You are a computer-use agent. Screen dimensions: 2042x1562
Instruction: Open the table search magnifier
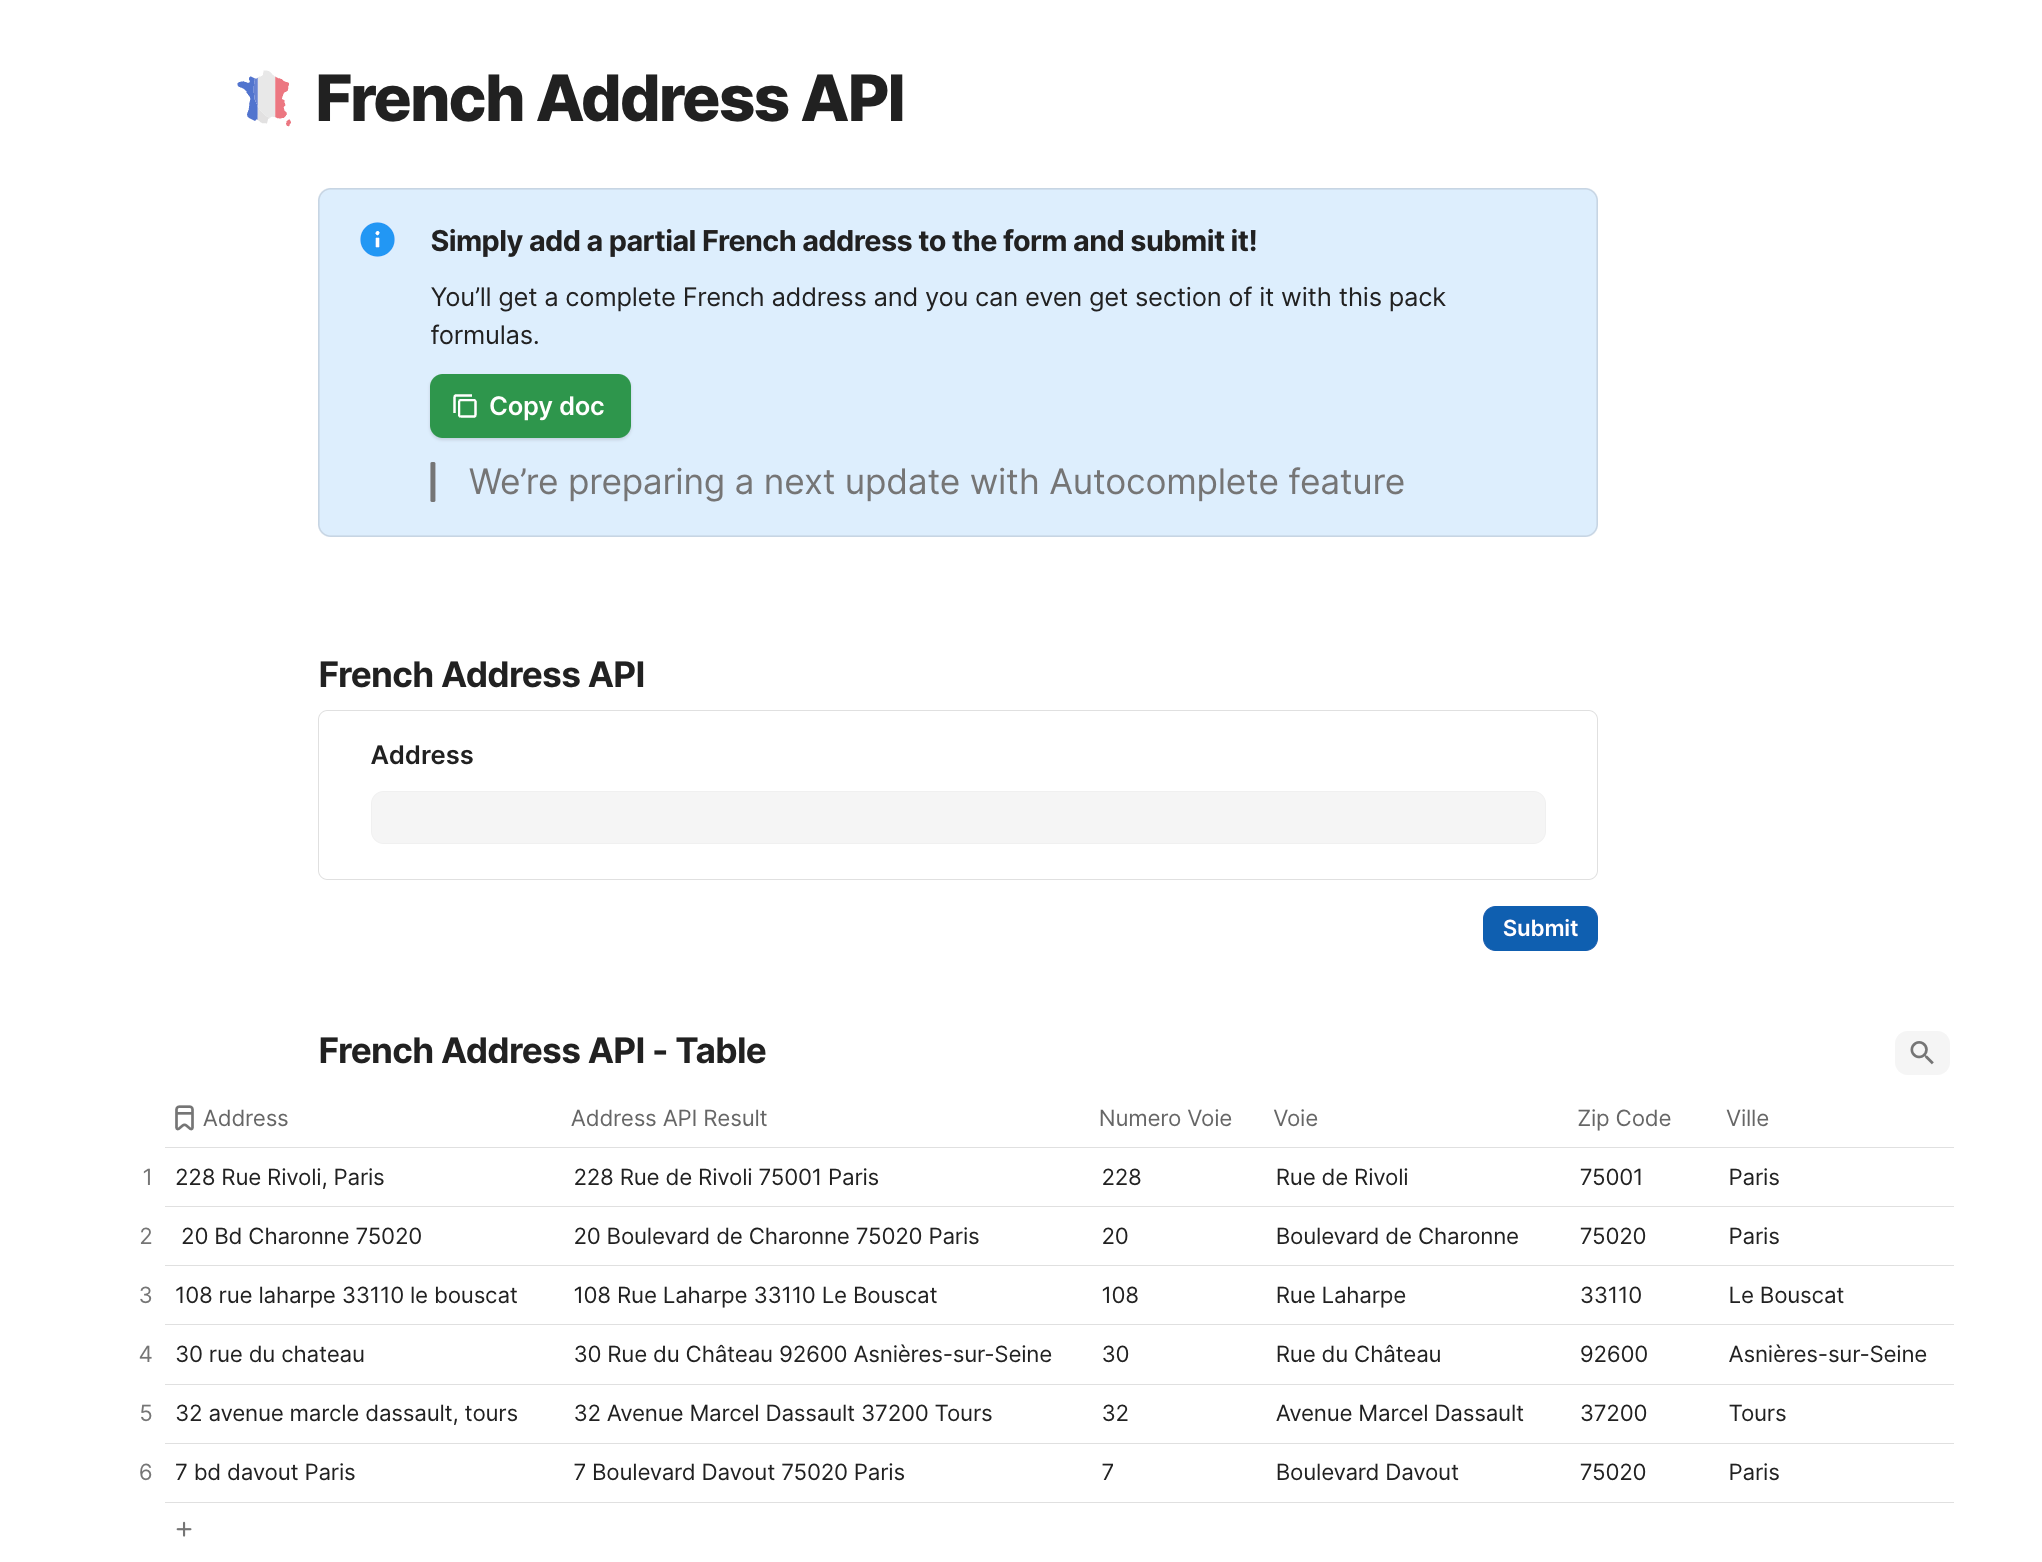coord(1921,1052)
